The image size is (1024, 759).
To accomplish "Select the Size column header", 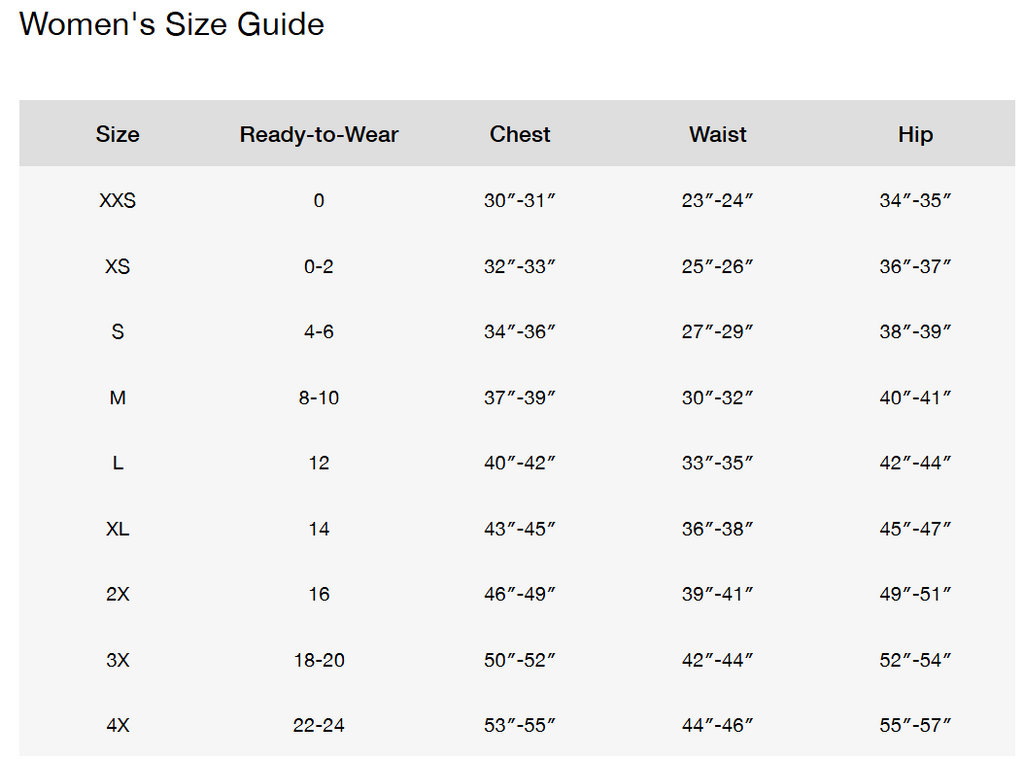I will (118, 134).
